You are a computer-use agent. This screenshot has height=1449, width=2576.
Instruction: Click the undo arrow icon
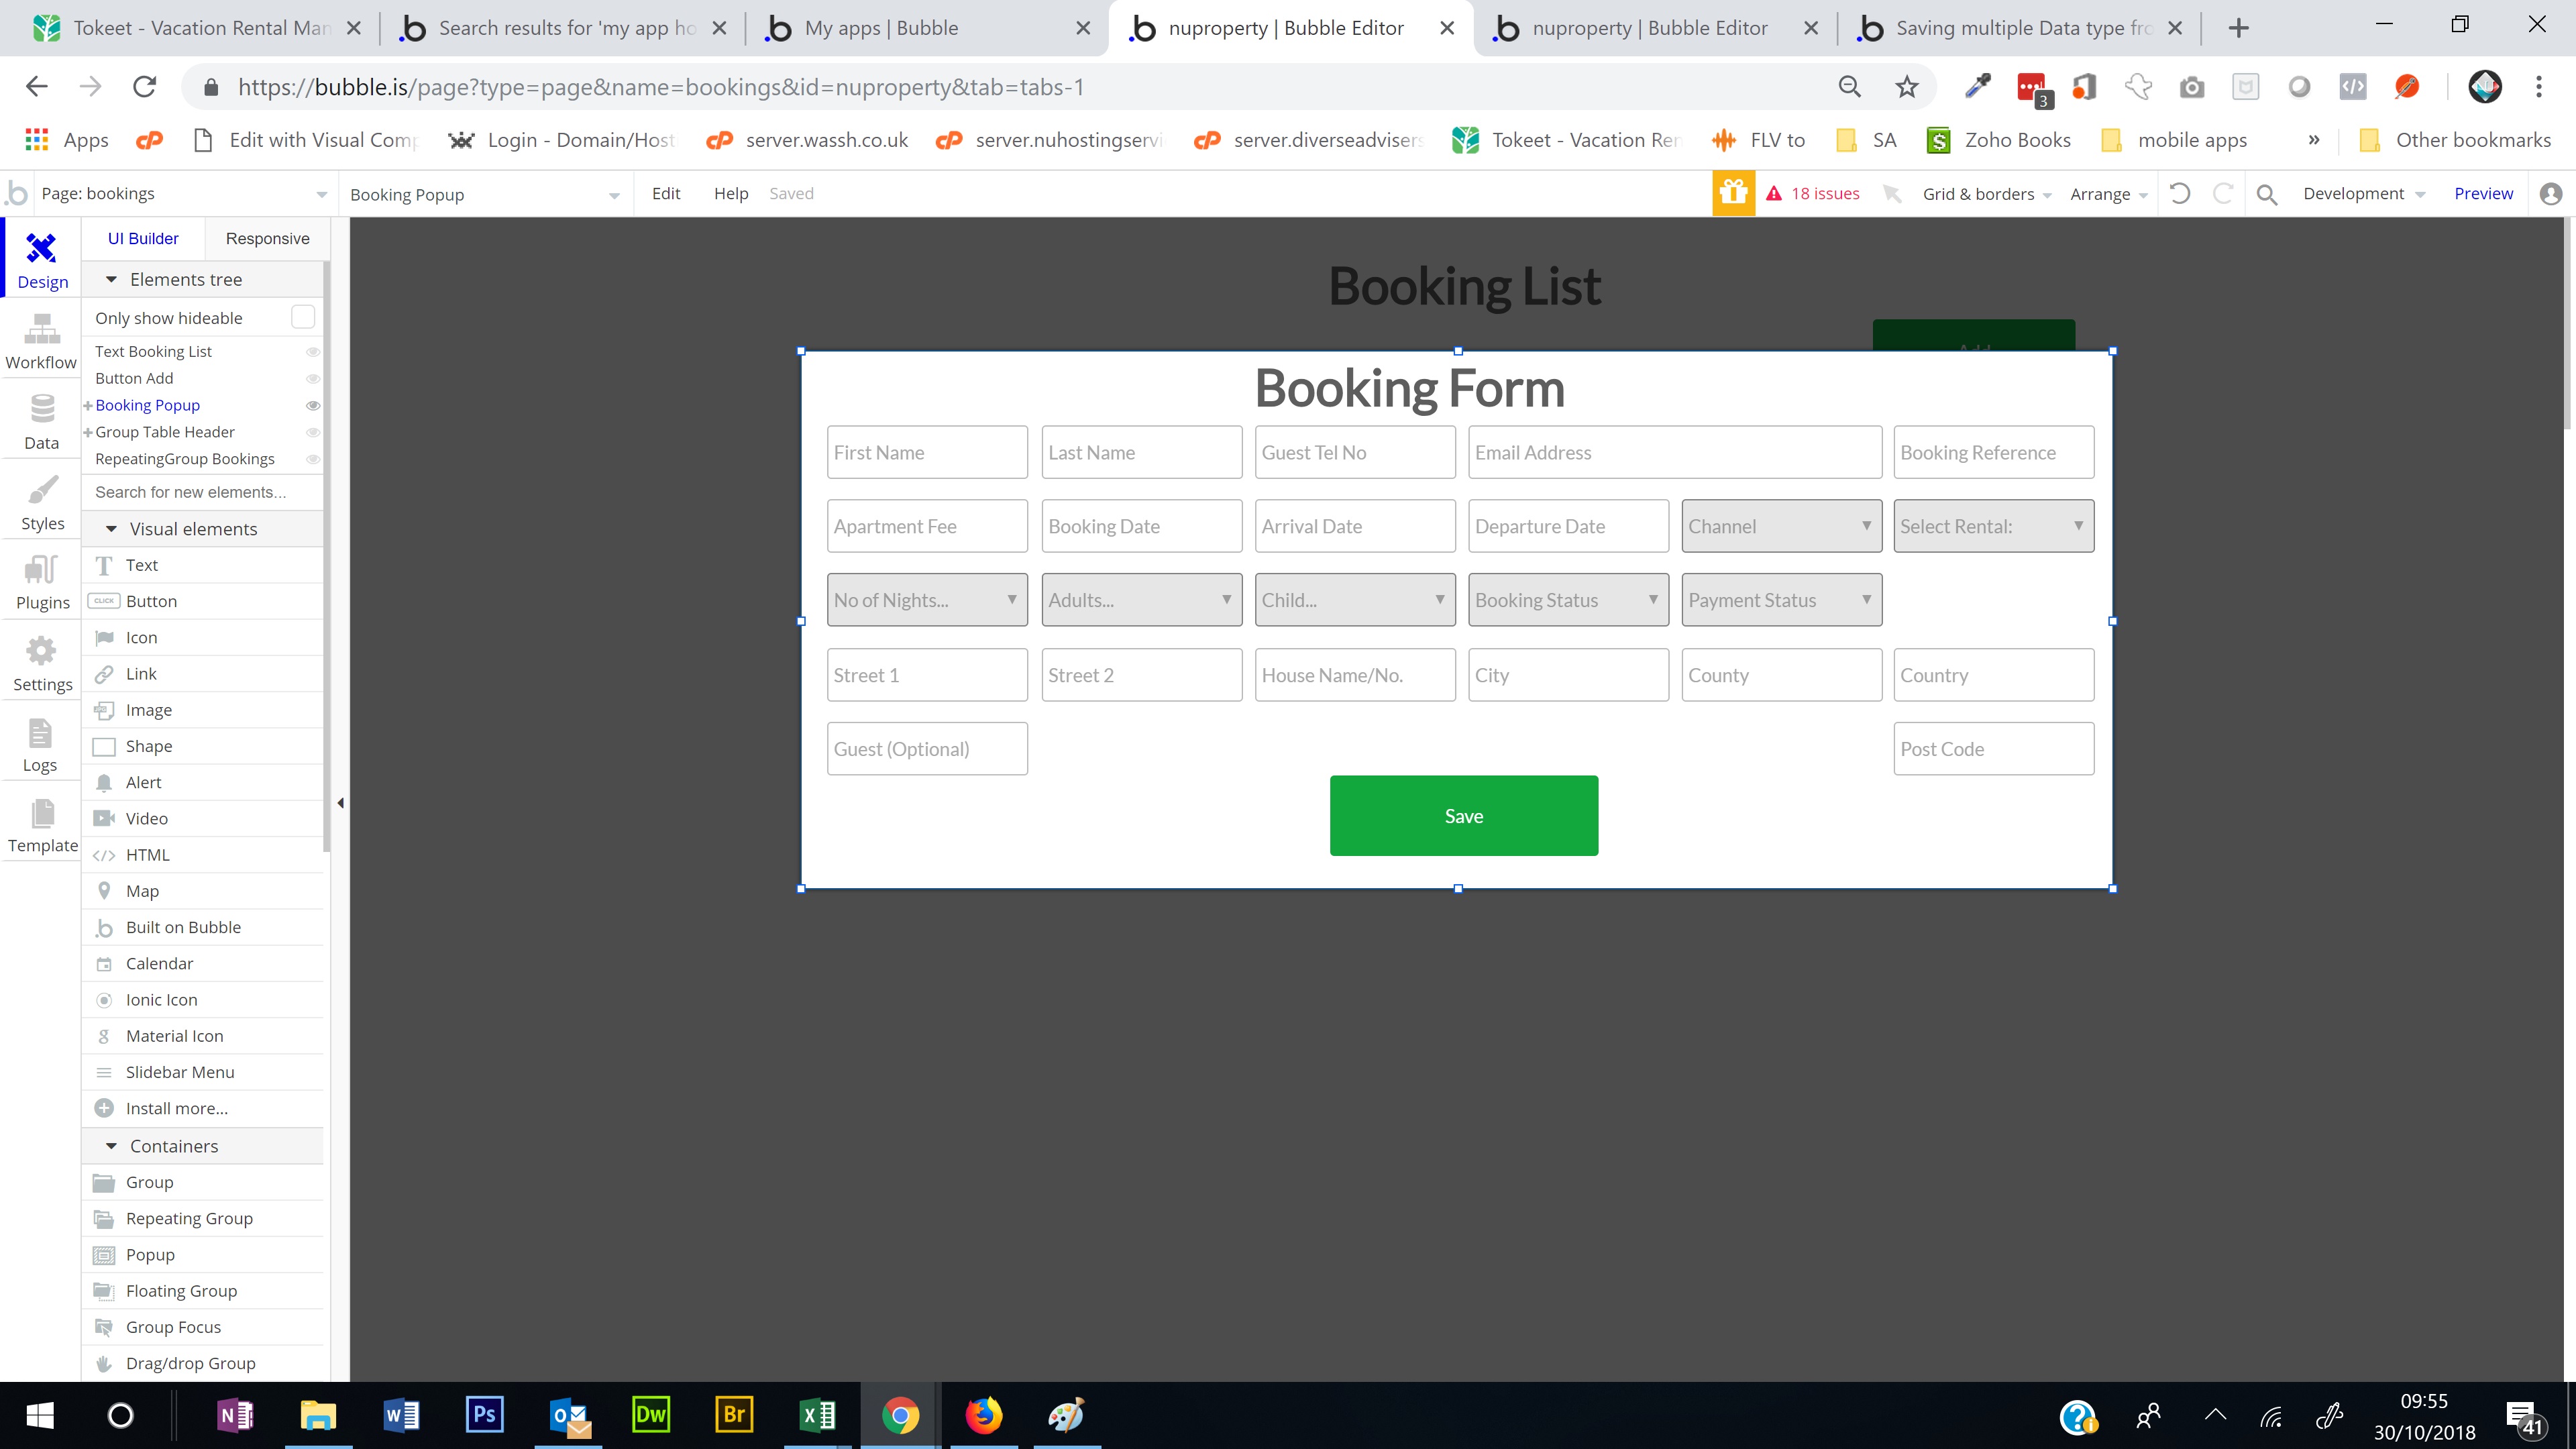point(2180,193)
